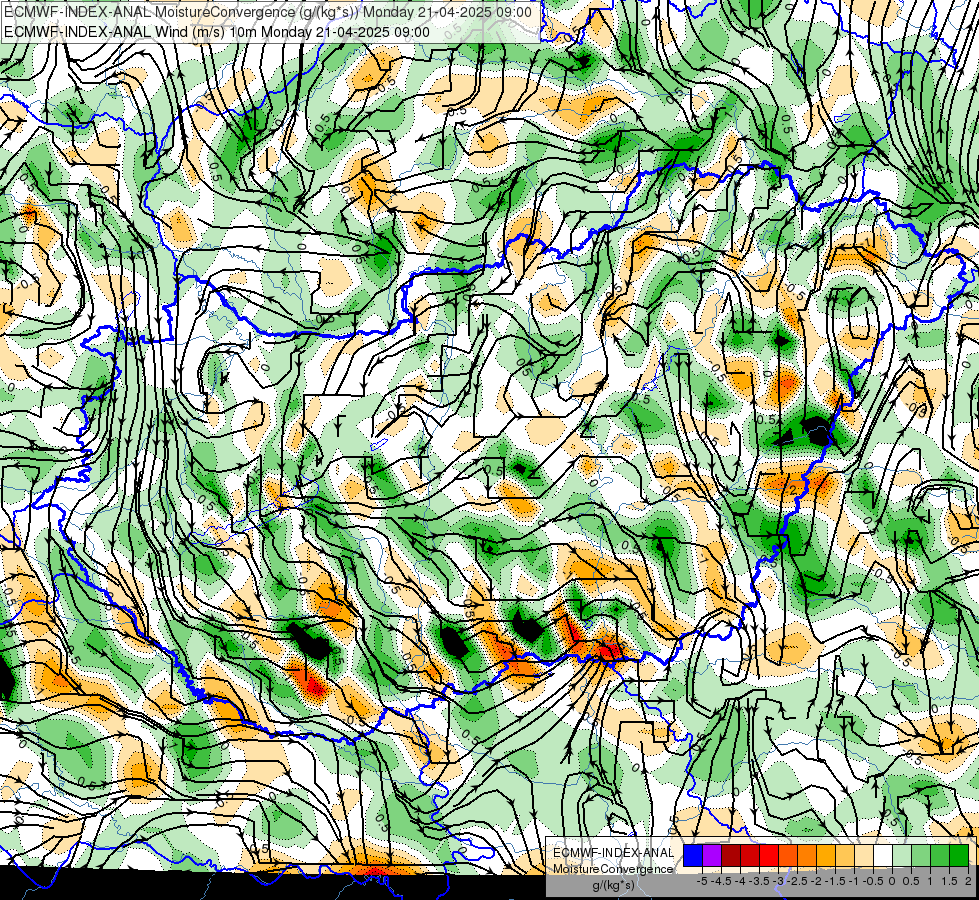Click the legend tick value 2
Viewport: 979px width, 900px height.
[968, 881]
